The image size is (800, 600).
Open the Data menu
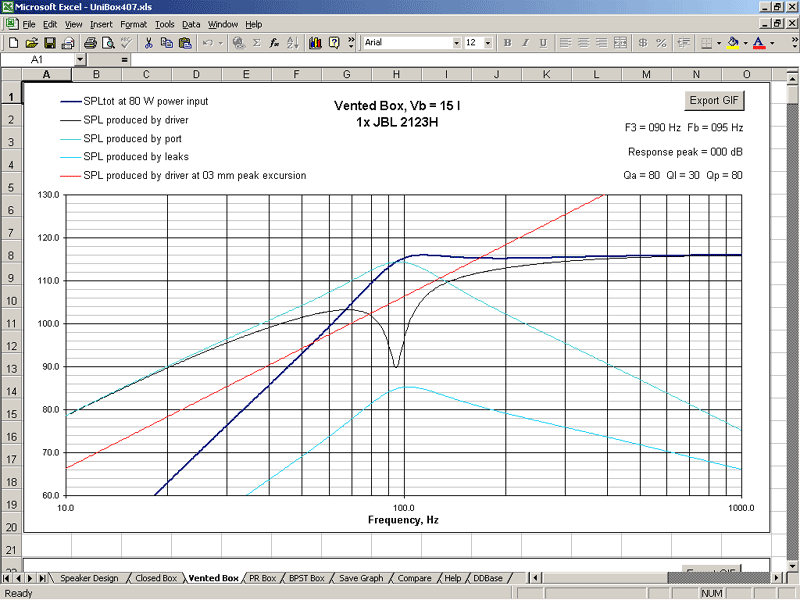[x=191, y=24]
